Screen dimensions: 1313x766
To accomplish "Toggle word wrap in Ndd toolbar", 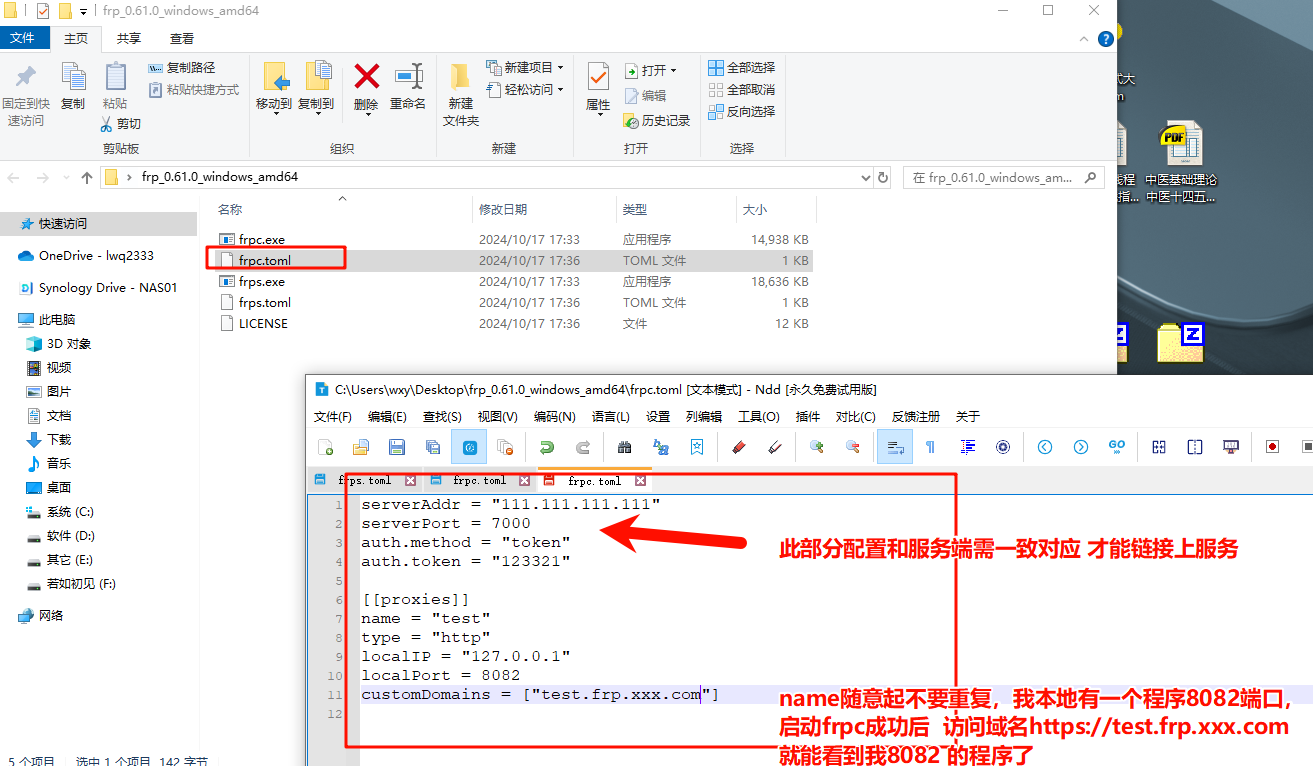I will 894,447.
